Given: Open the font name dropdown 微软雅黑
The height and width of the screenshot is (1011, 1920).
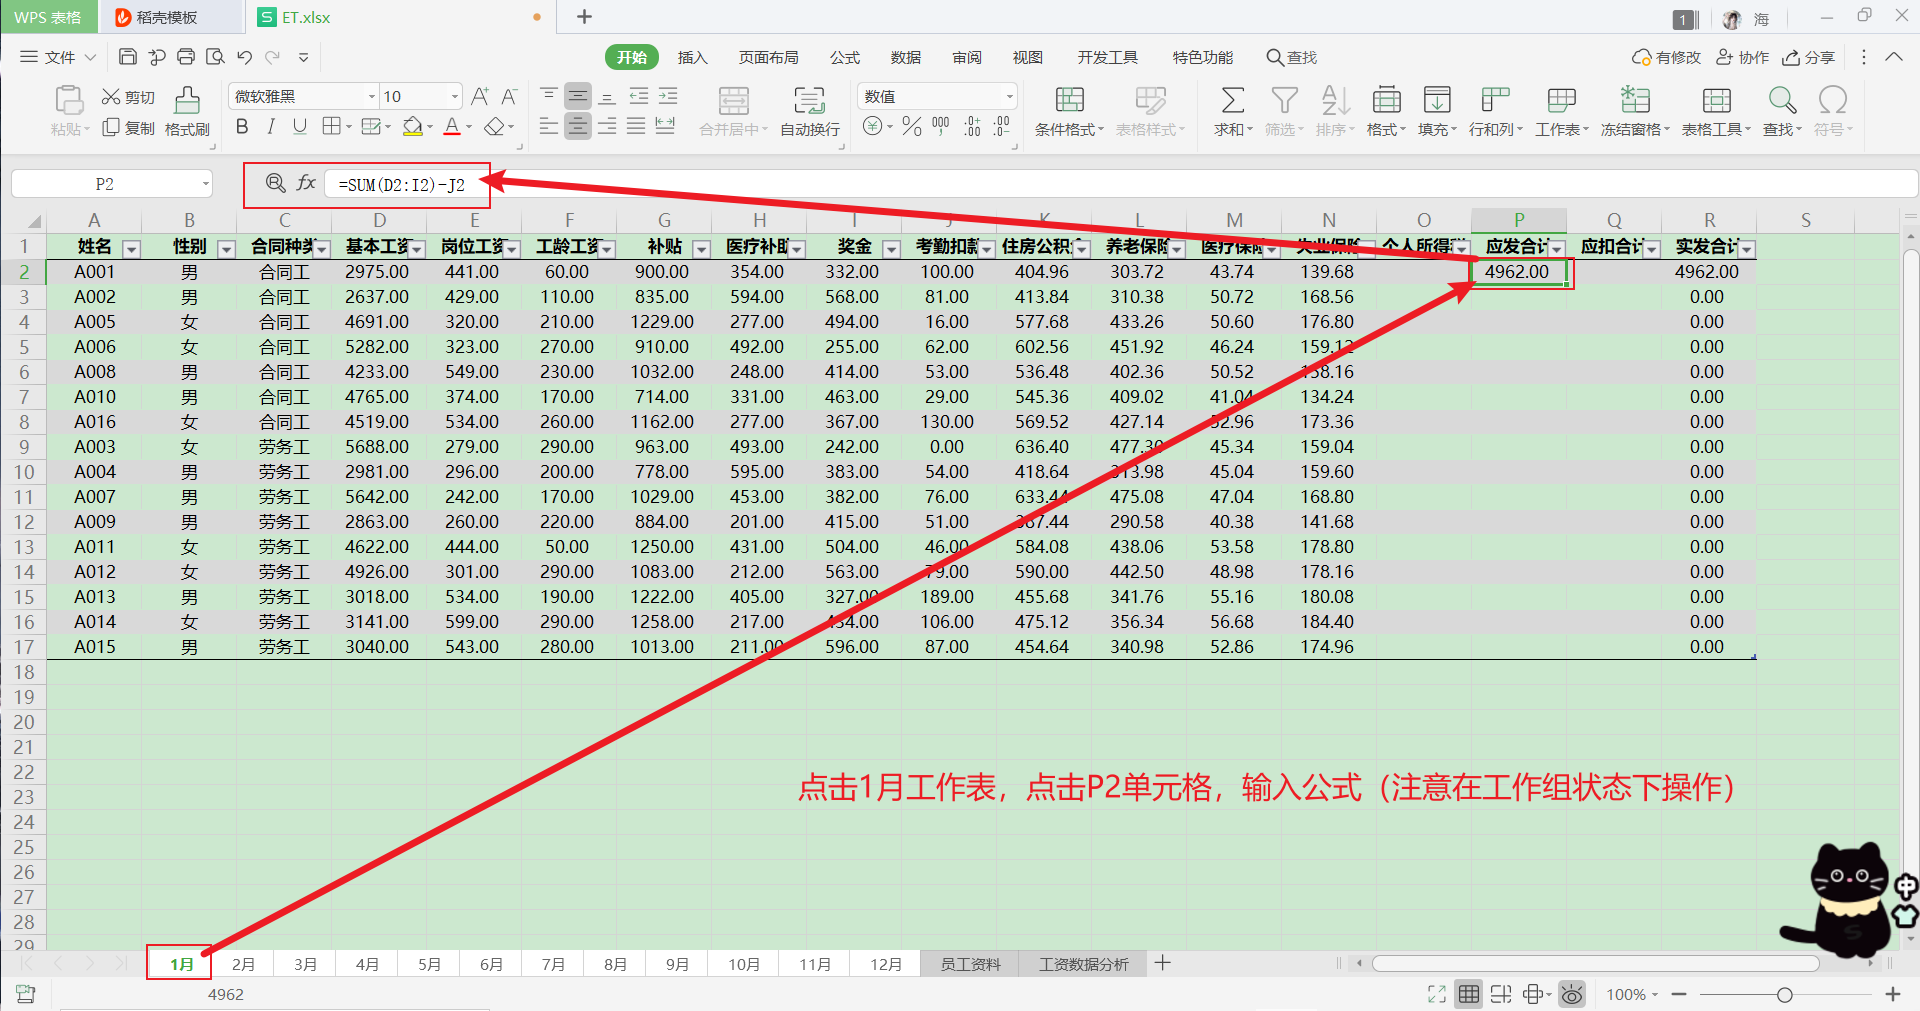Looking at the screenshot, I should click(x=372, y=97).
